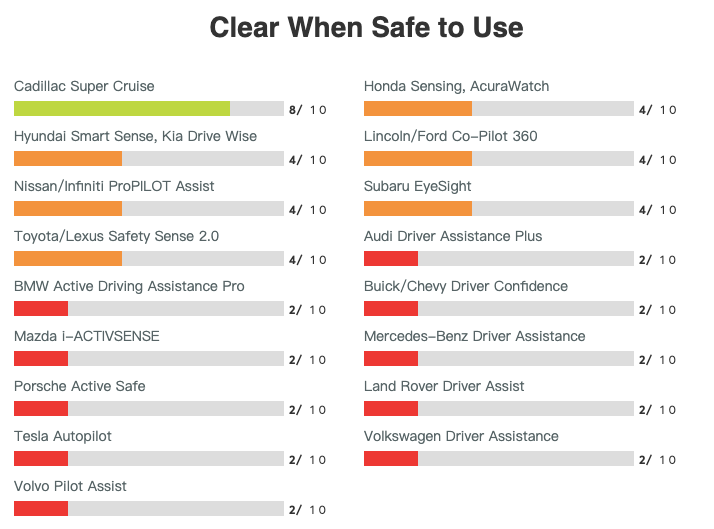Click the Cadillac Super Cruise green bar
This screenshot has height=529, width=714.
[122, 109]
